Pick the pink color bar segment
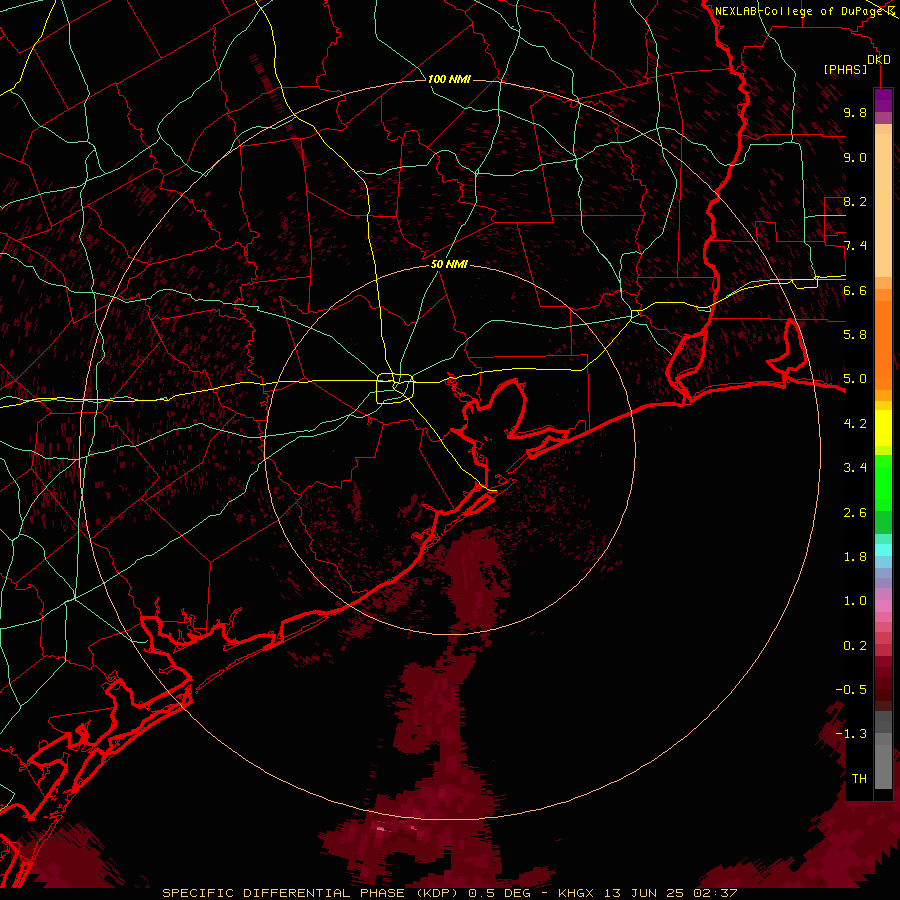 pyautogui.click(x=883, y=606)
